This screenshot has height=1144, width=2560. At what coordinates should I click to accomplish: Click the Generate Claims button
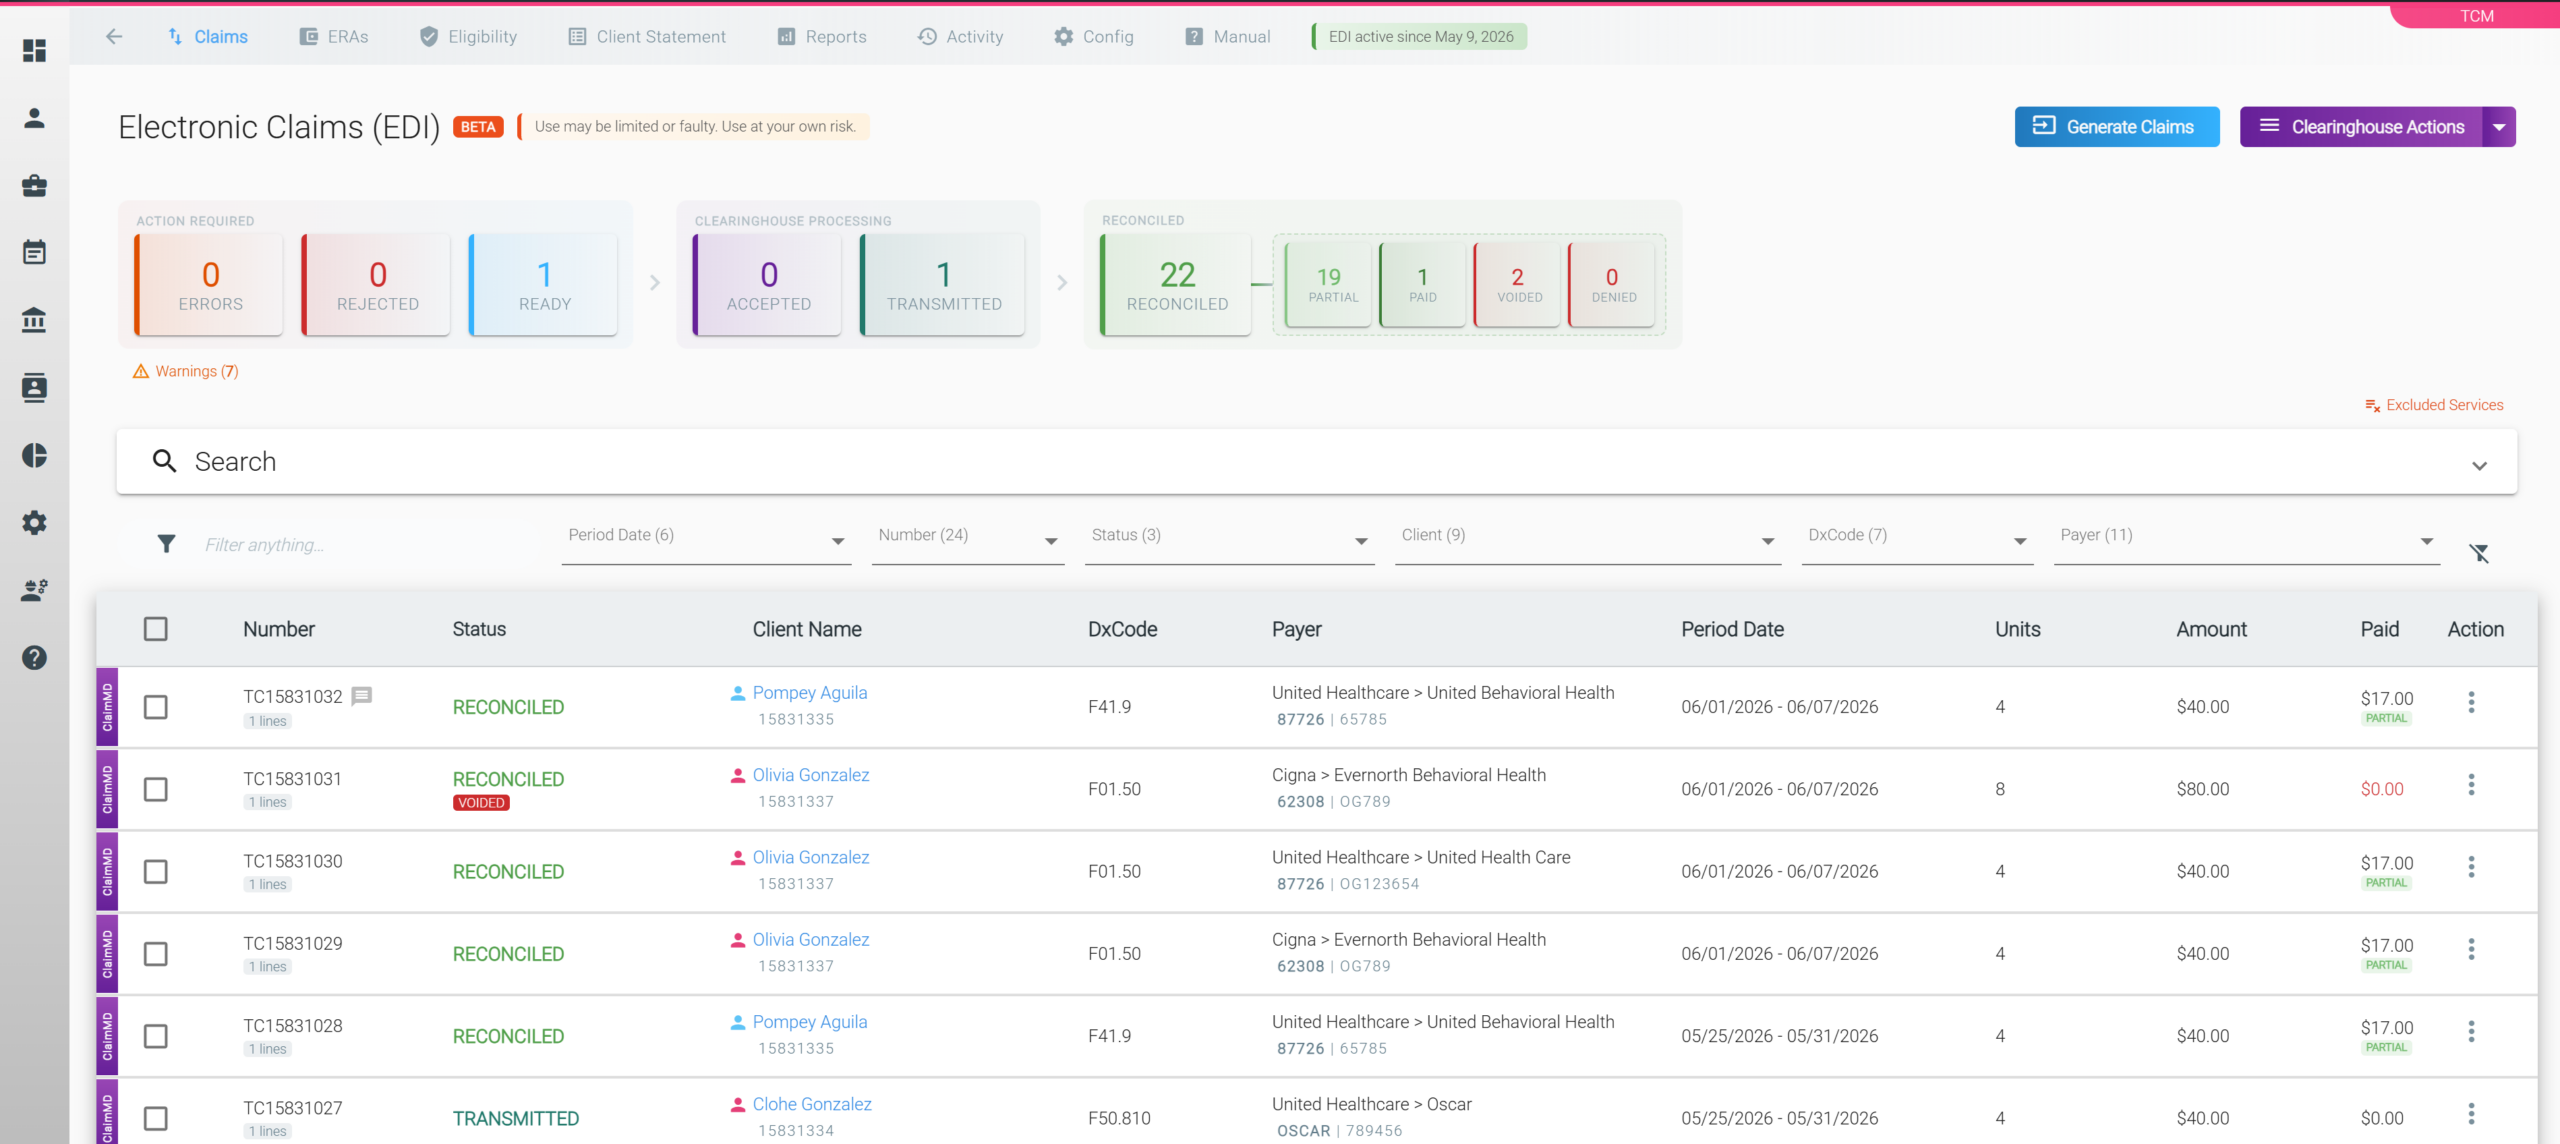[x=2117, y=127]
